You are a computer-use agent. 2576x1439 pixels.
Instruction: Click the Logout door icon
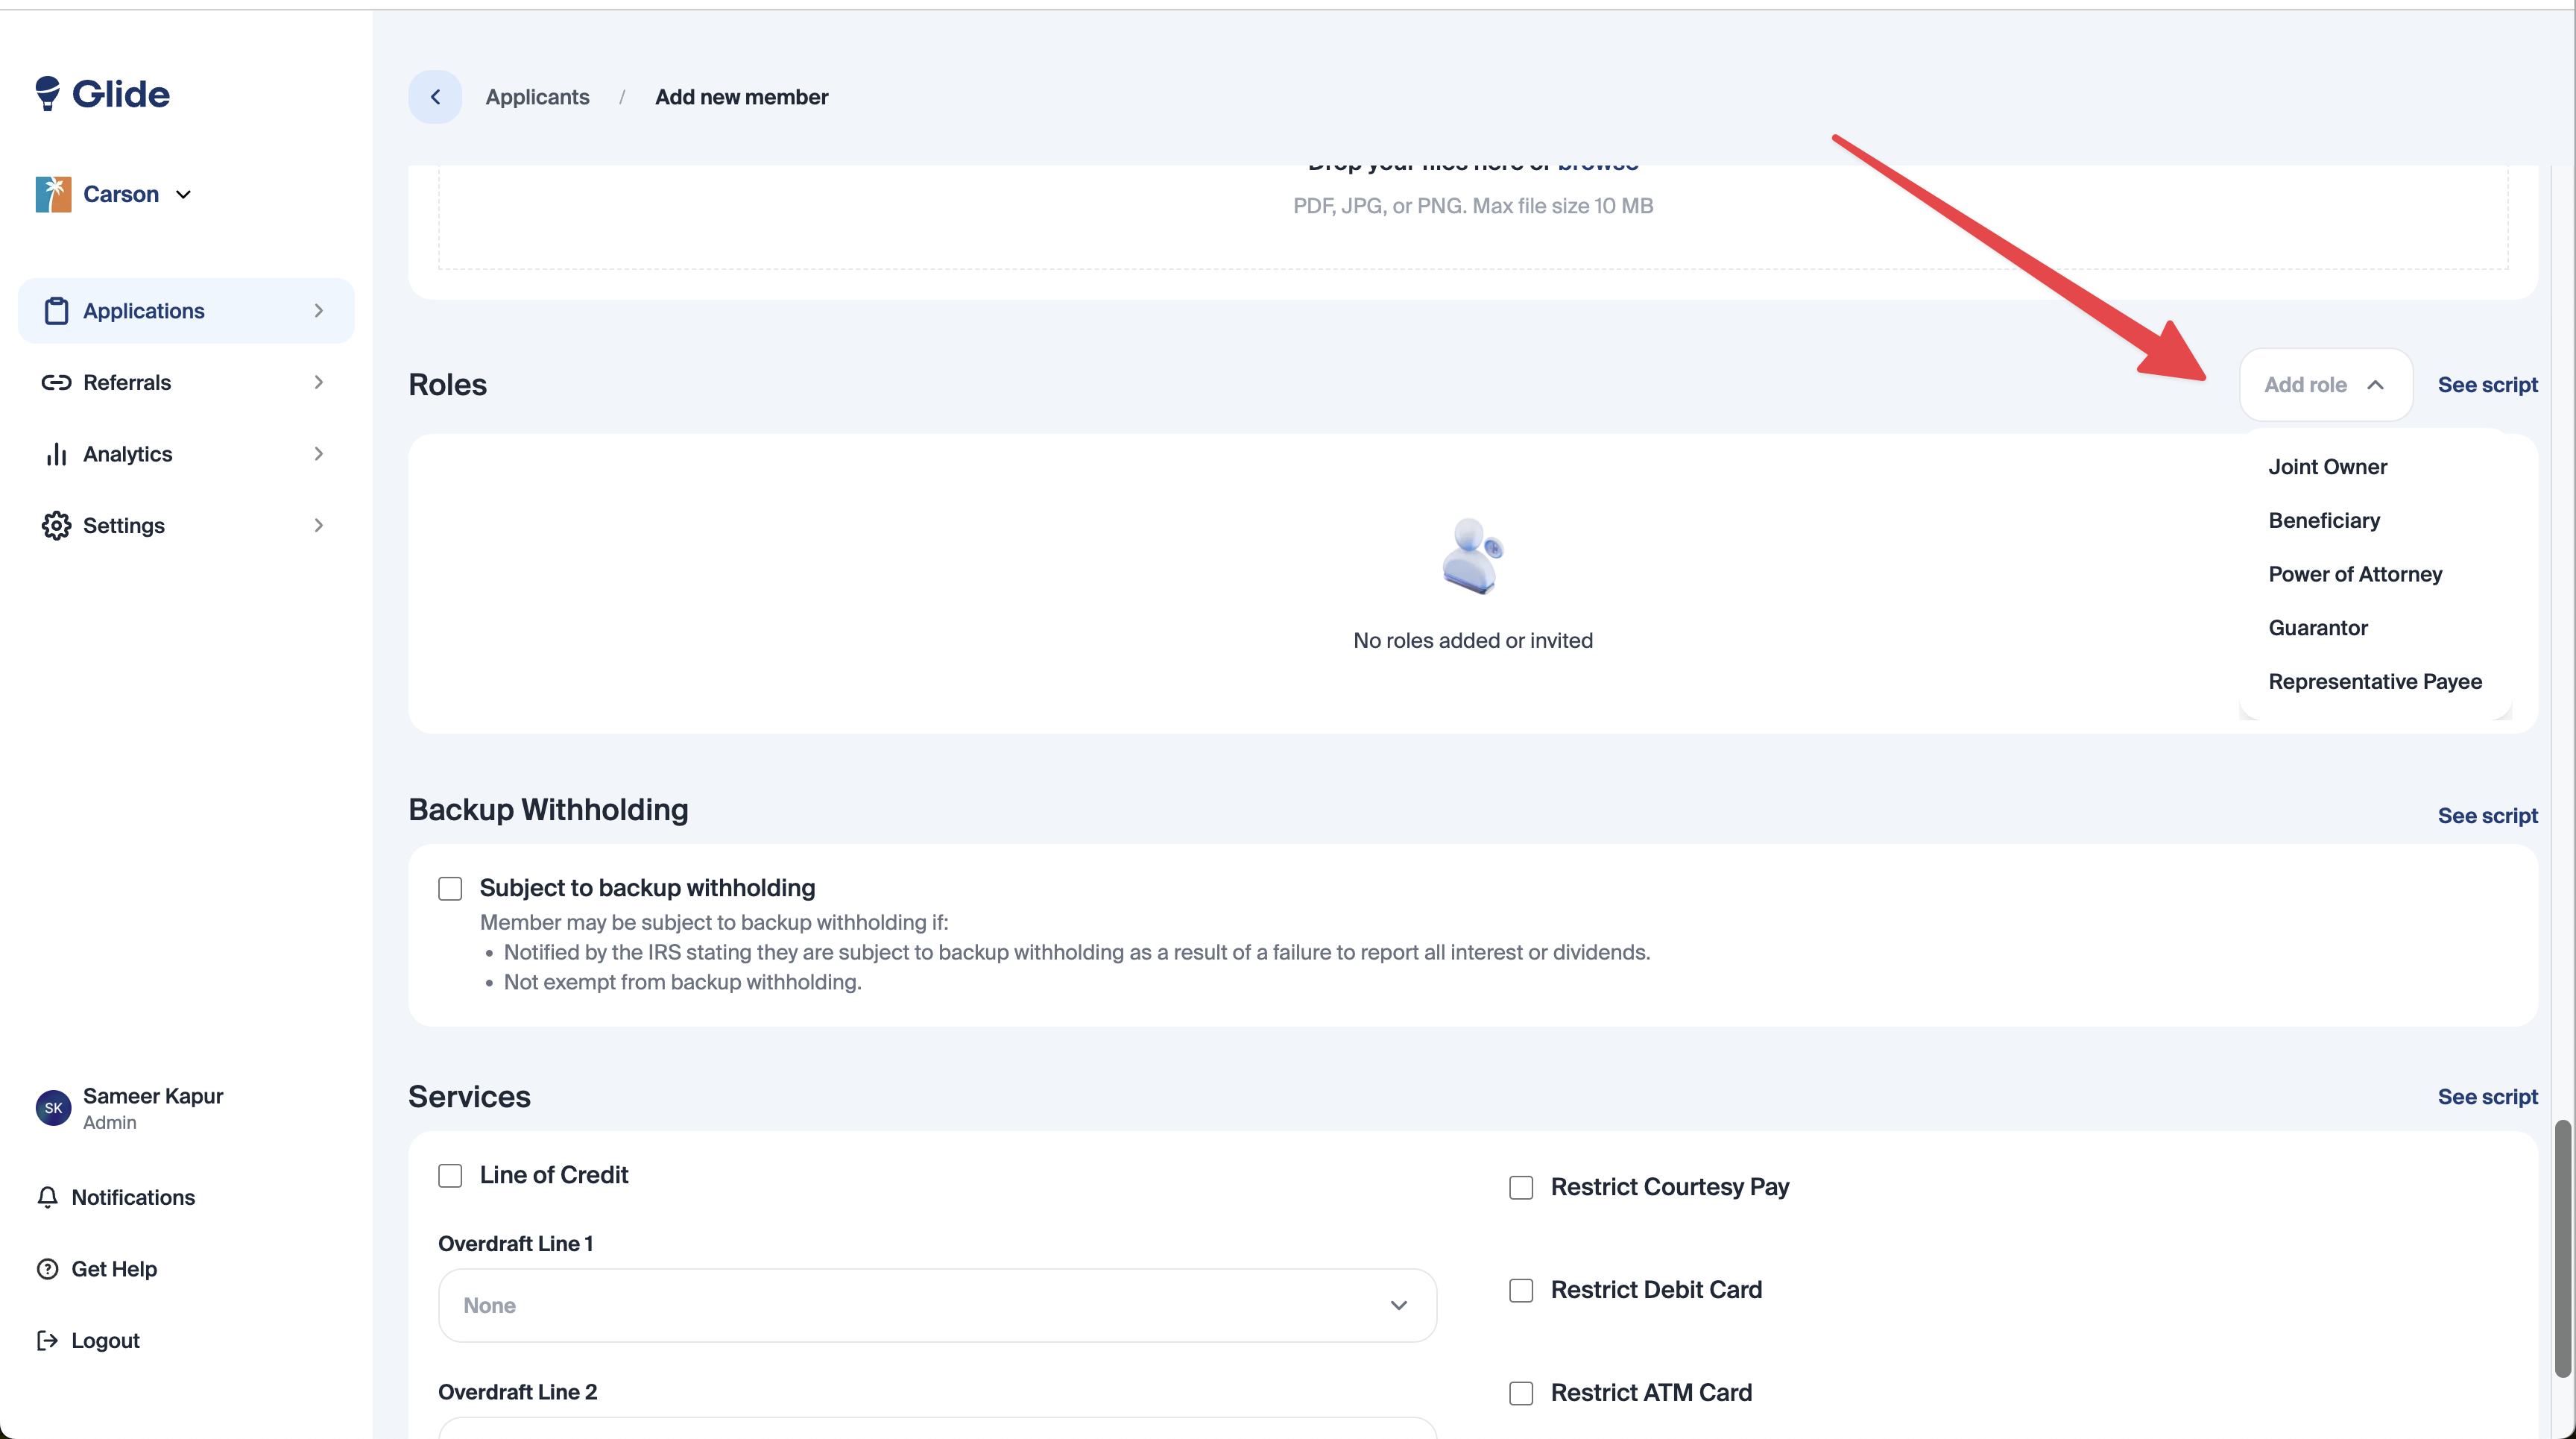coord(47,1340)
